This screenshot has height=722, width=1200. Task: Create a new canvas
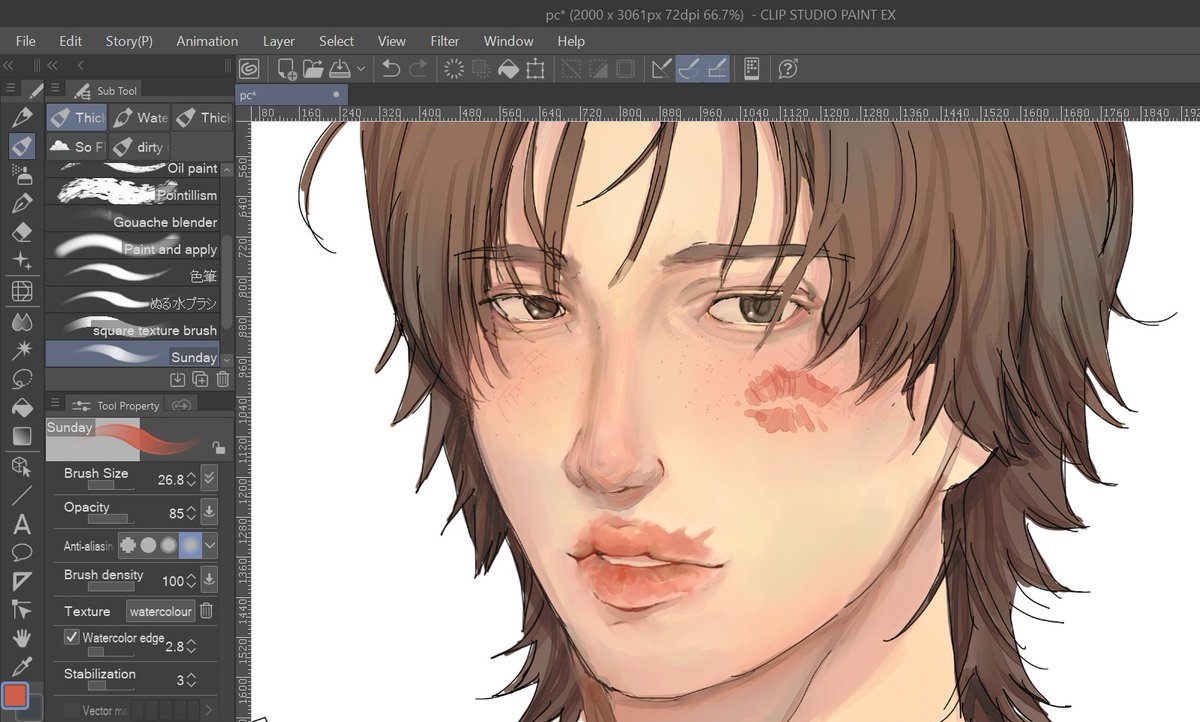tap(287, 69)
